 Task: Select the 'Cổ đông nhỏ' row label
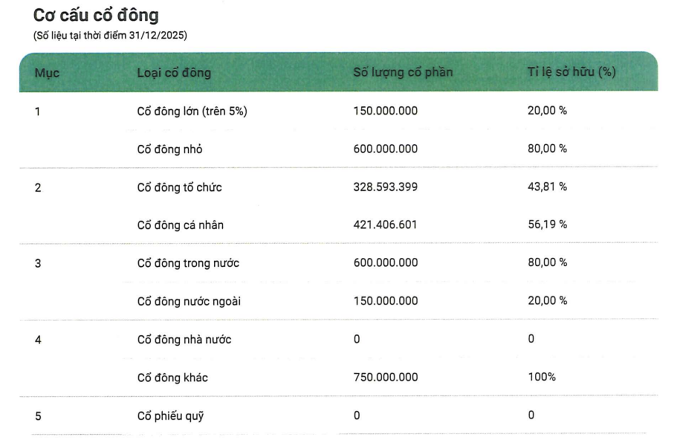point(170,149)
